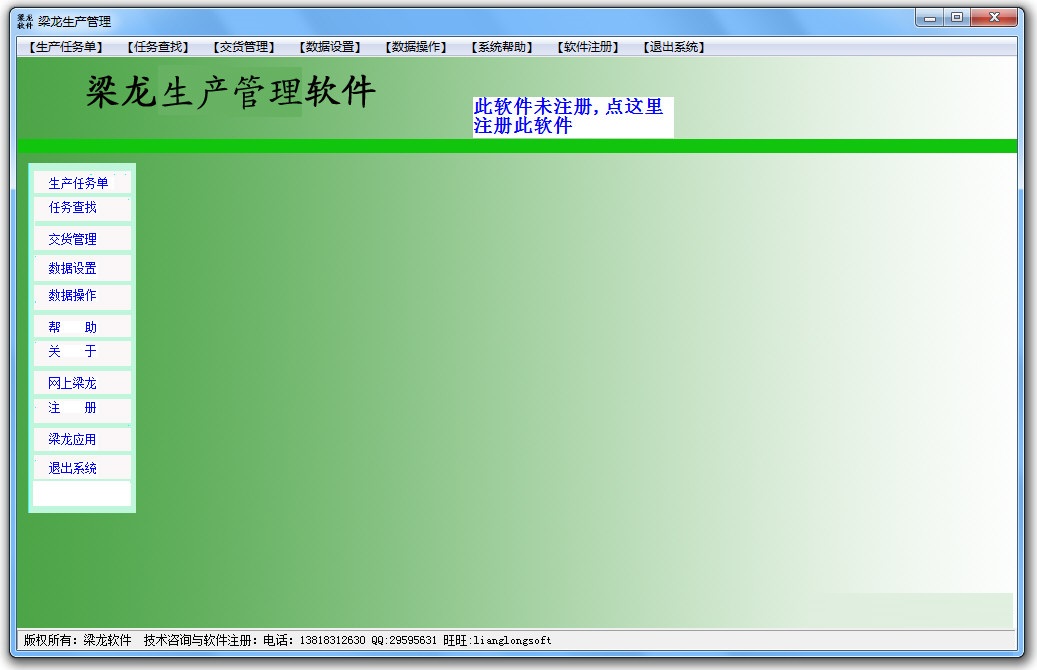Choose 【软件注册】 in the menu bar
1037x670 pixels.
coord(588,47)
